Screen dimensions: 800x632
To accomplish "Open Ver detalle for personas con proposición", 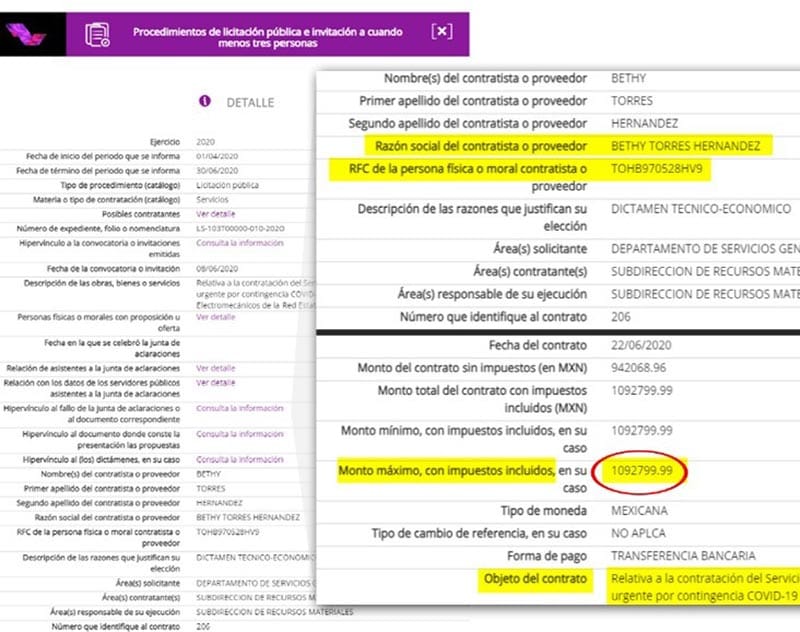I will point(215,317).
